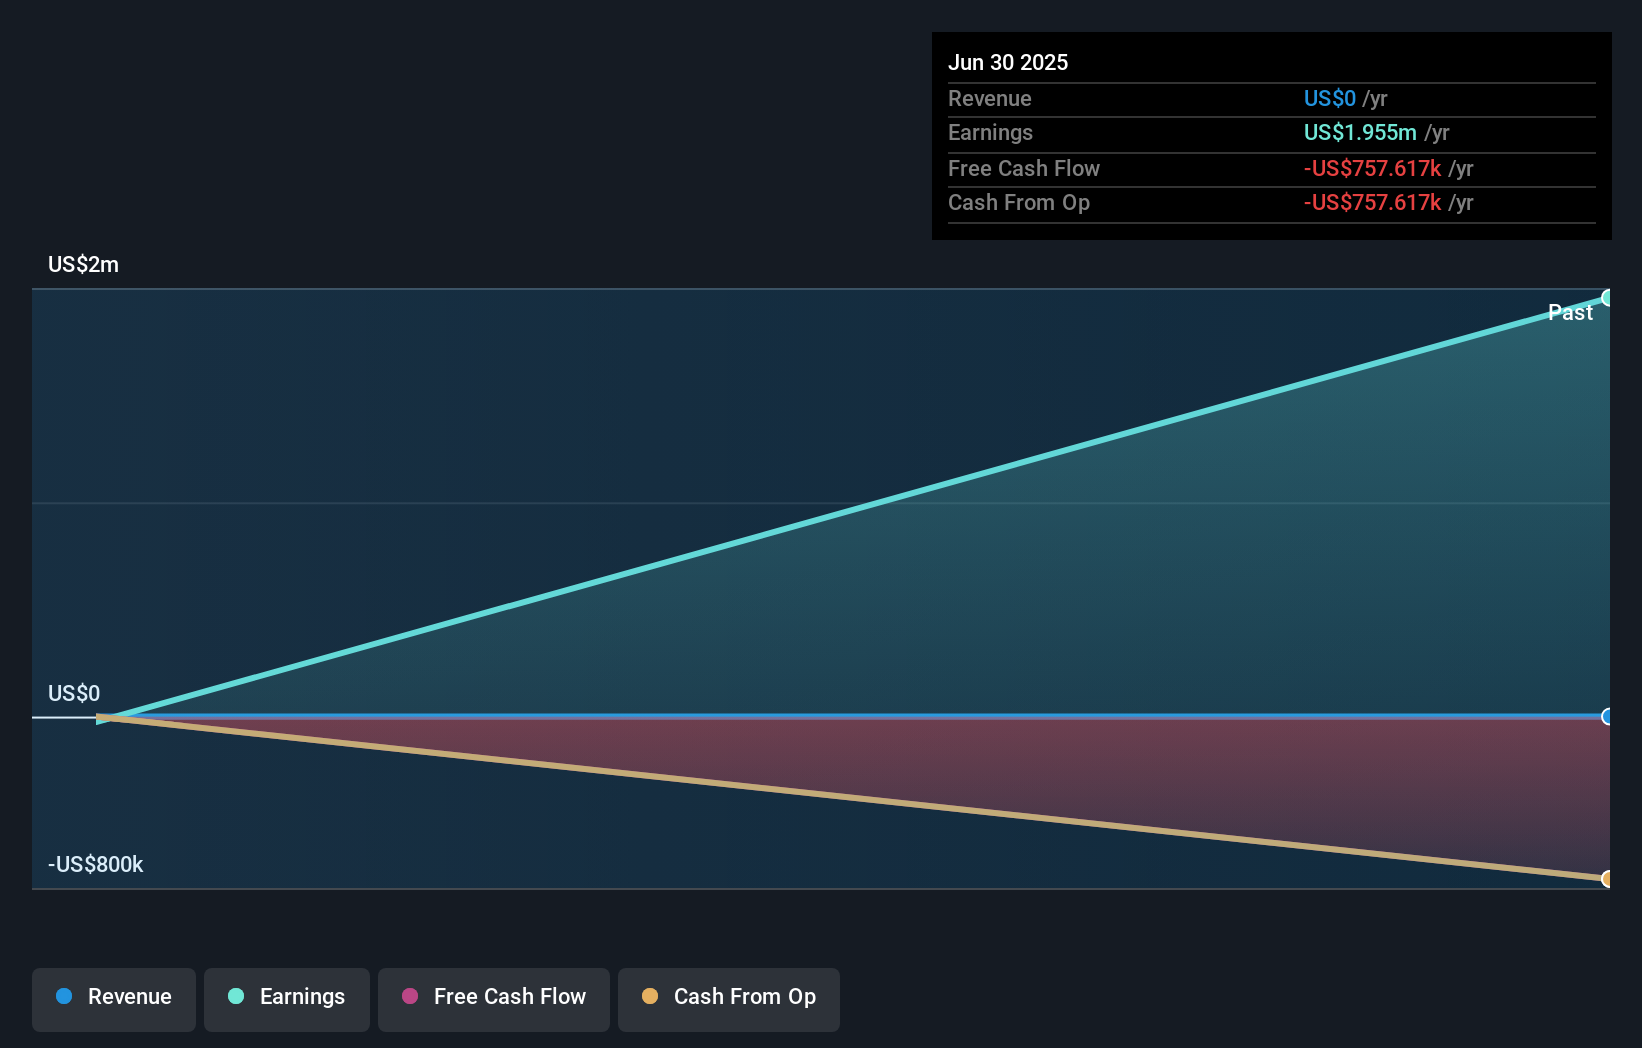
Task: Click the Jun 30 2025 tooltip date
Action: click(1008, 62)
